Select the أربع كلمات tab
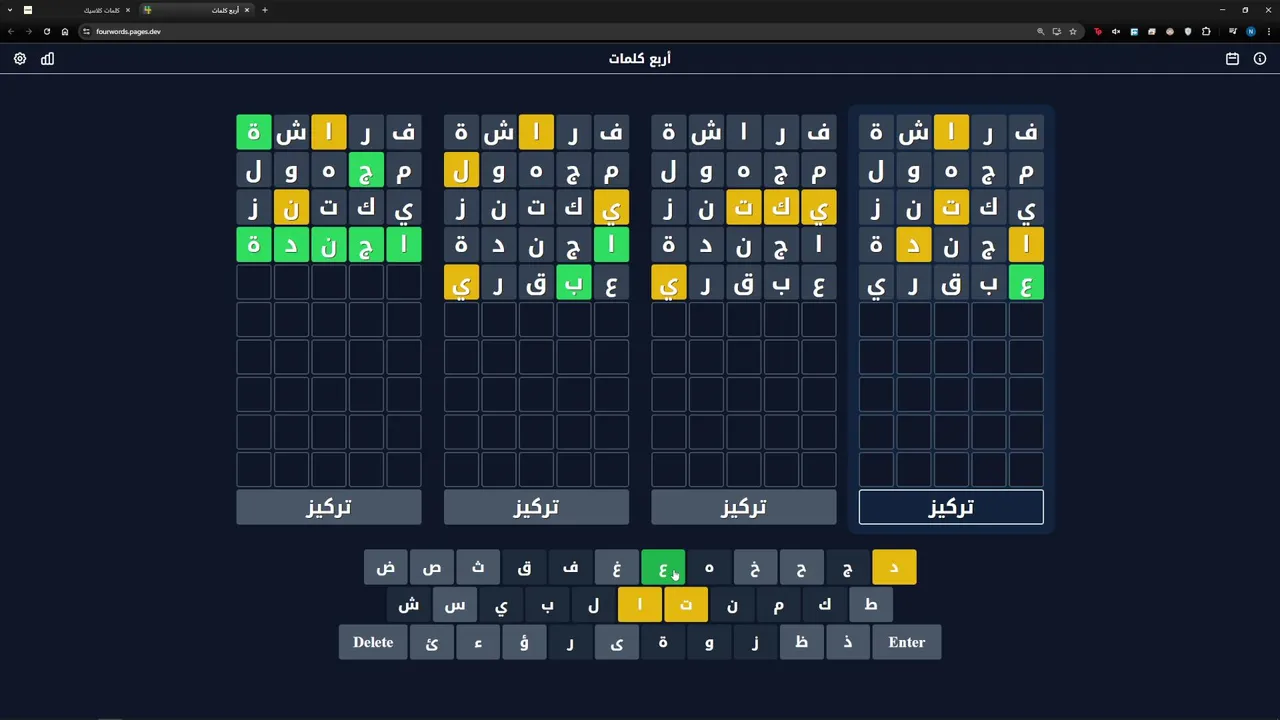1280x720 pixels. 197,10
